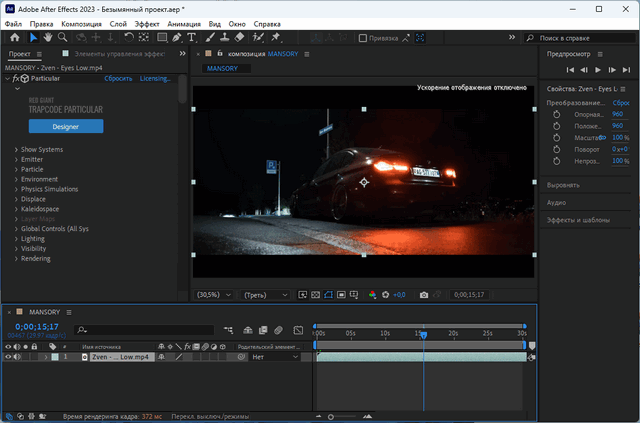Click the timeline zoom slider at bottom
This screenshot has width=640, height=423.
(x=331, y=415)
